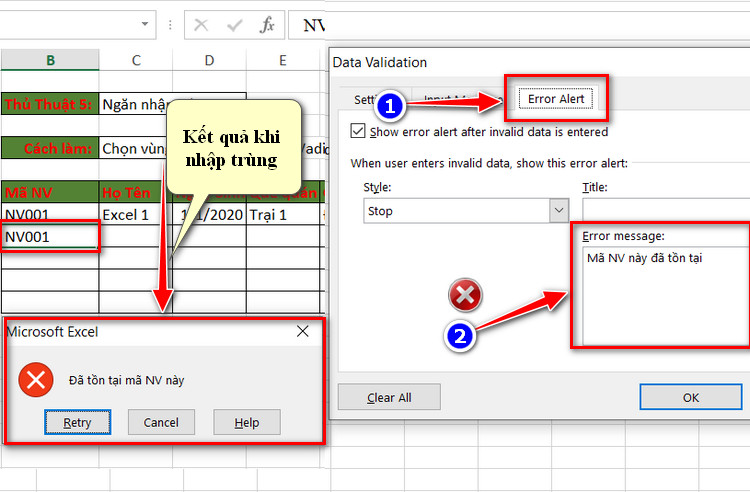
Task: Click the Title input field
Action: pos(666,211)
